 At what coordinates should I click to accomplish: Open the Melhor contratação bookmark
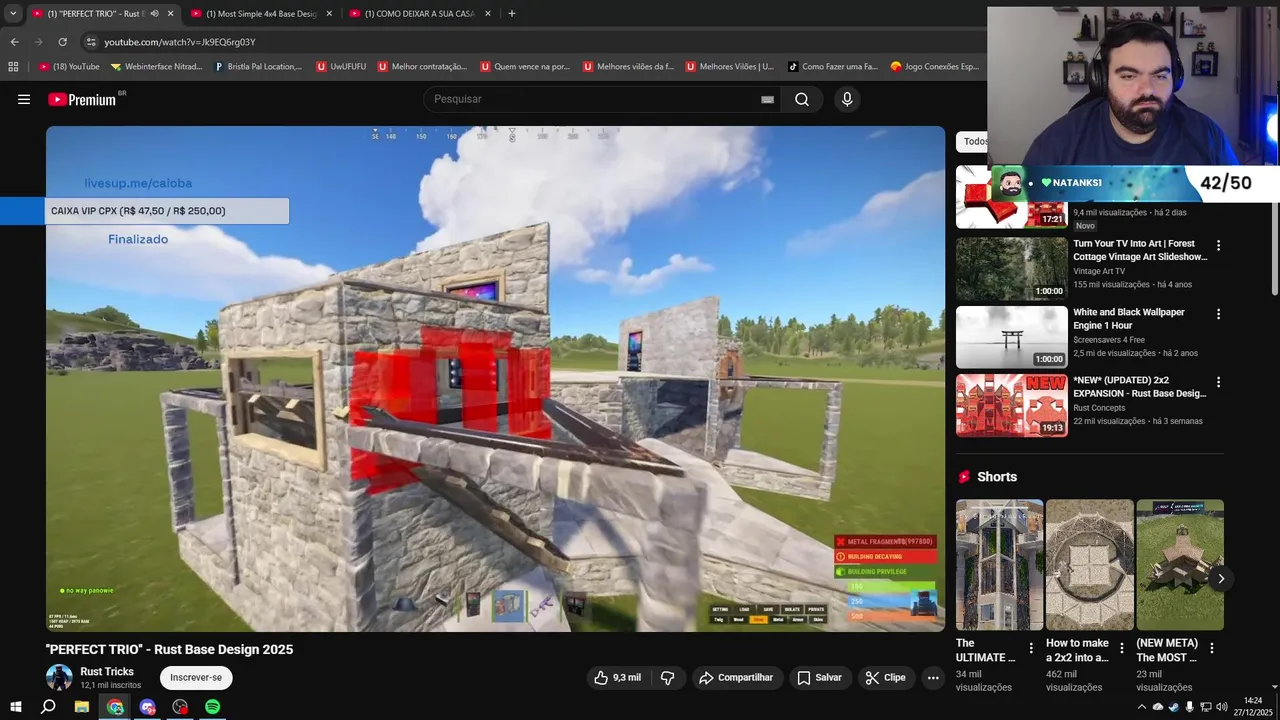[x=422, y=67]
